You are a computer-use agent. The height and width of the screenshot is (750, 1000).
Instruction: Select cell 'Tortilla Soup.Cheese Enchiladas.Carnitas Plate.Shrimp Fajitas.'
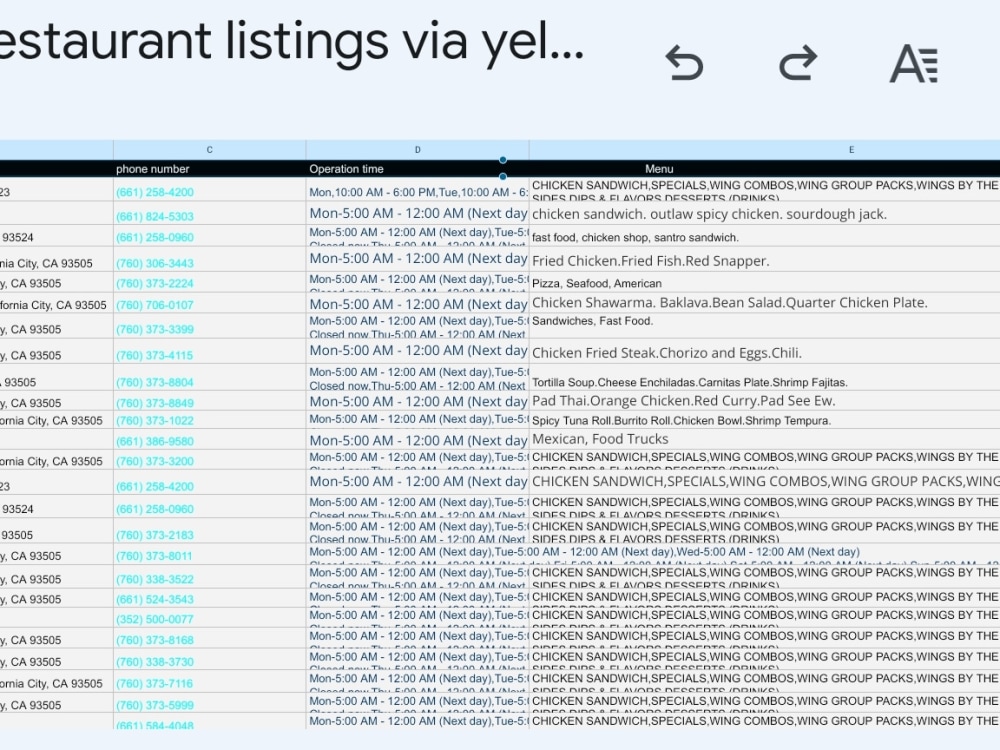tap(765, 378)
